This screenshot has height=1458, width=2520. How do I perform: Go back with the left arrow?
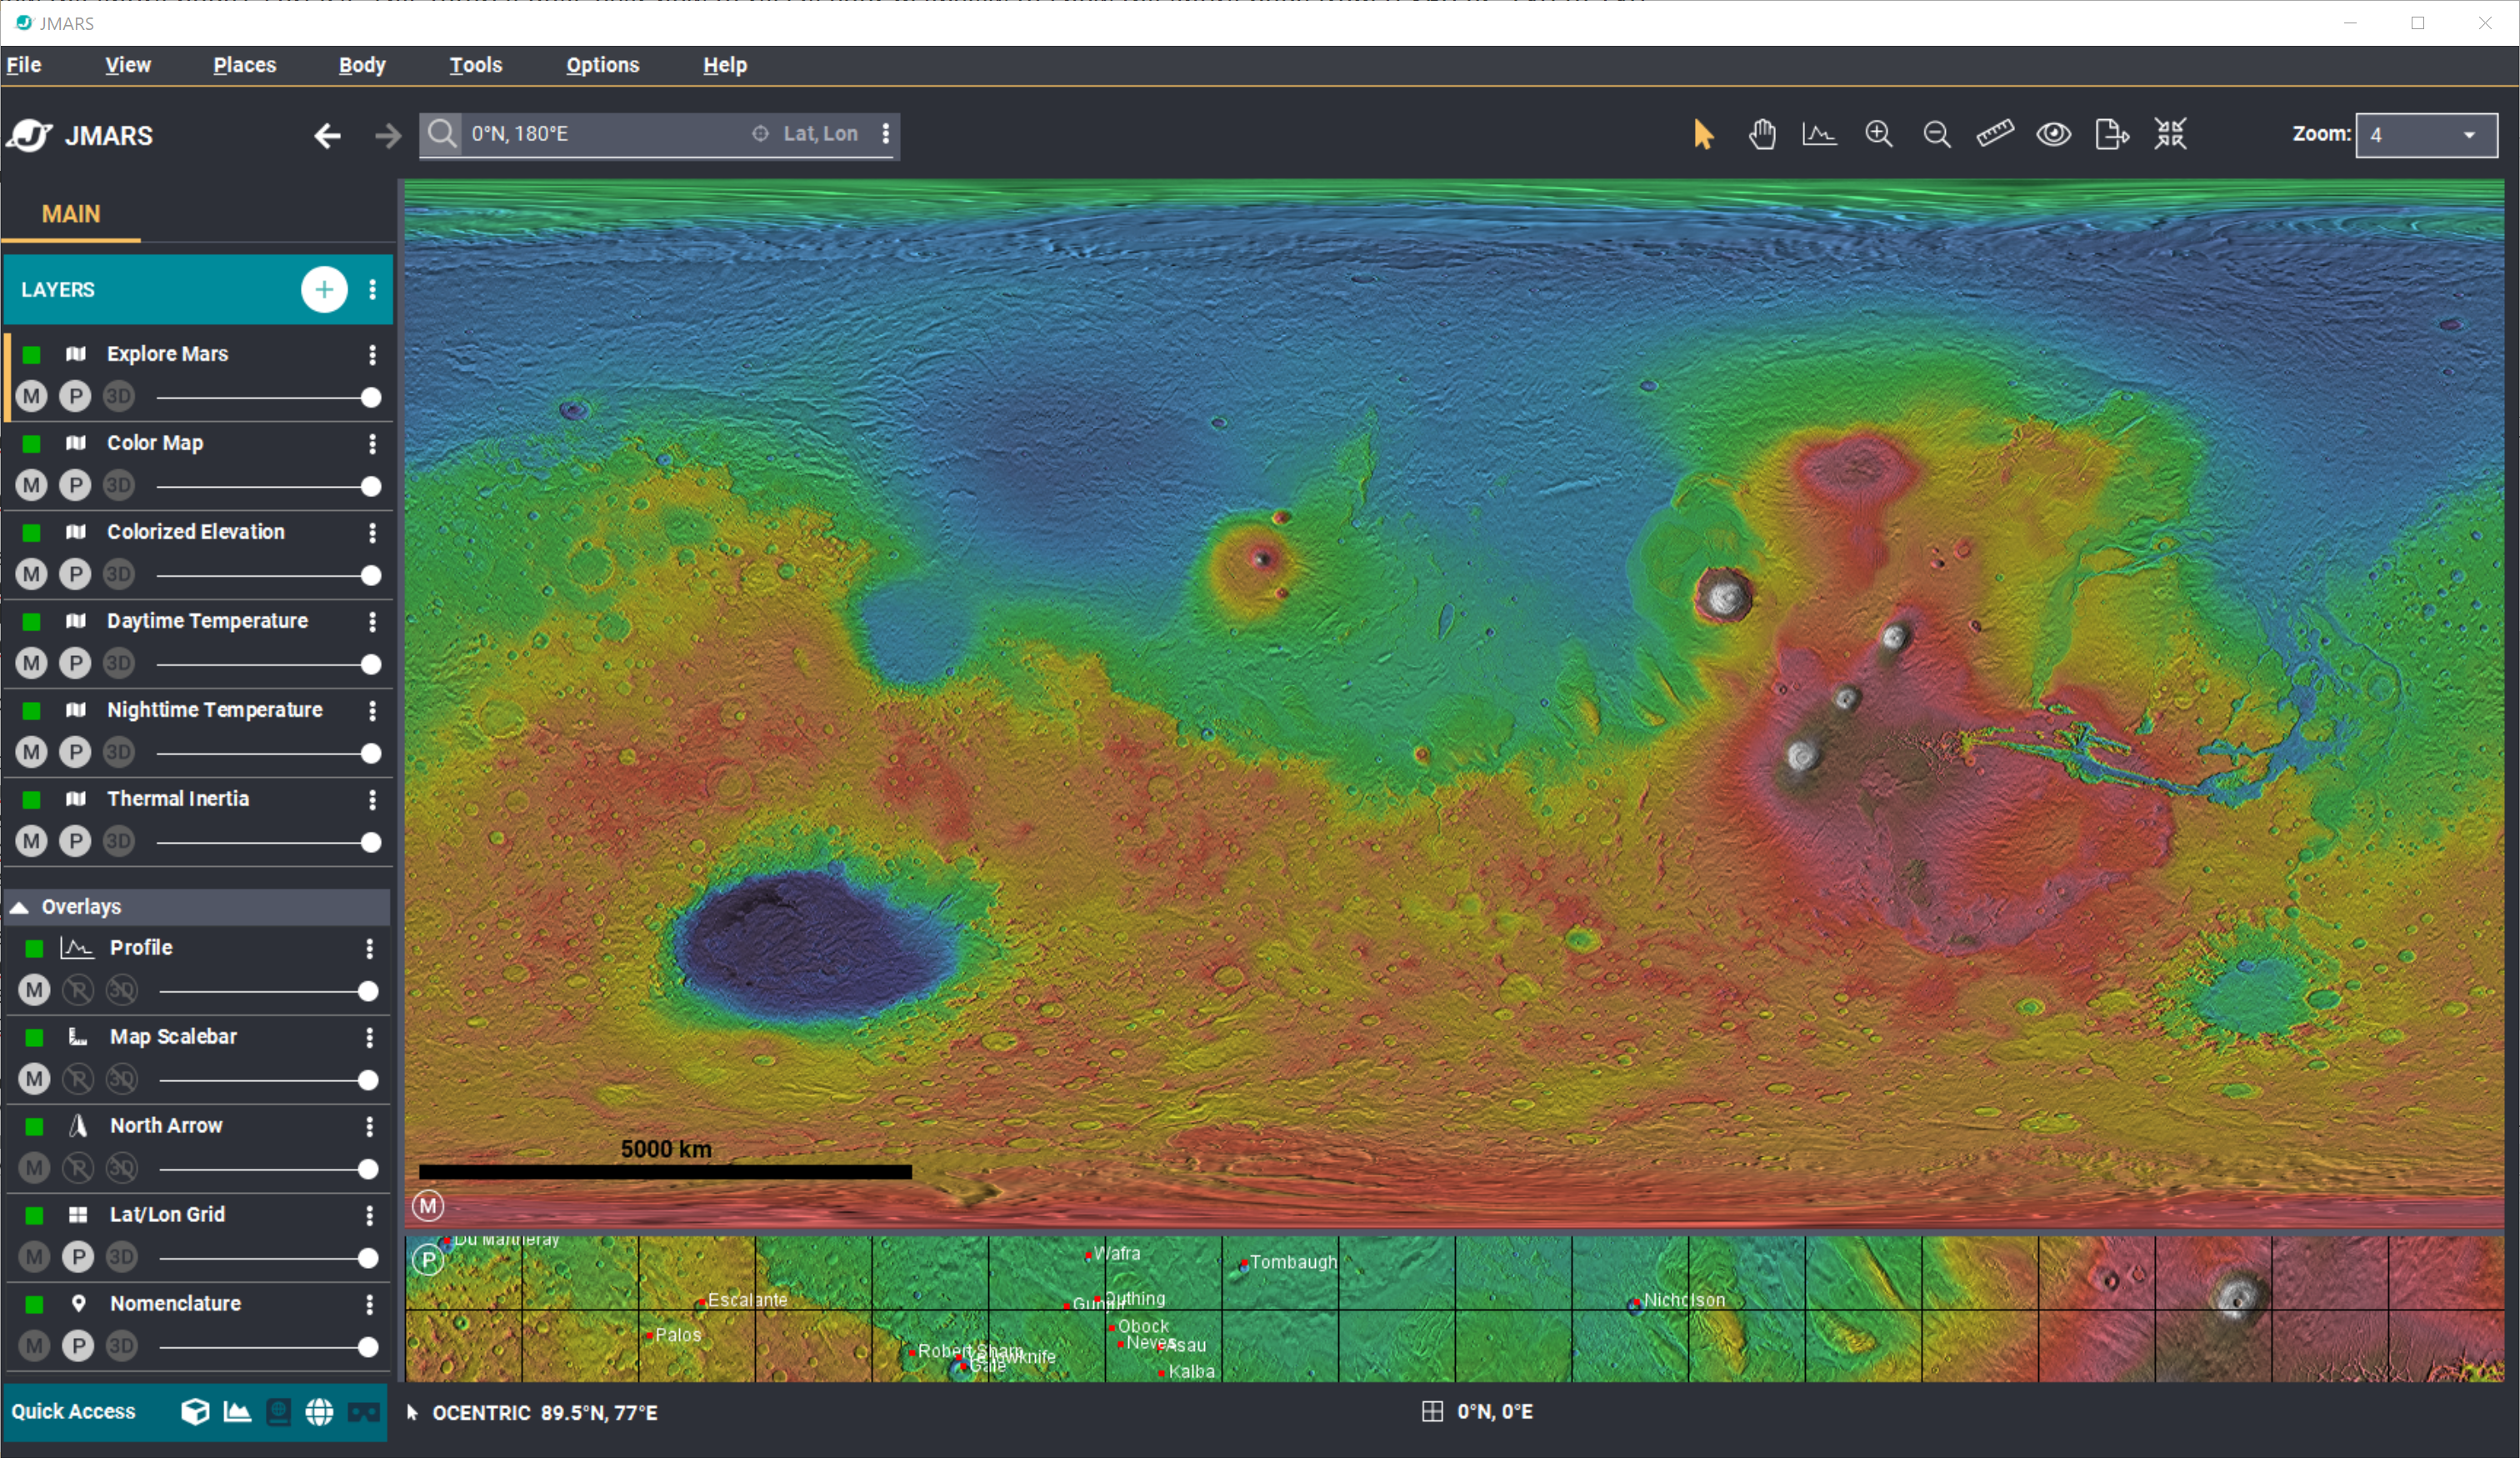(327, 135)
